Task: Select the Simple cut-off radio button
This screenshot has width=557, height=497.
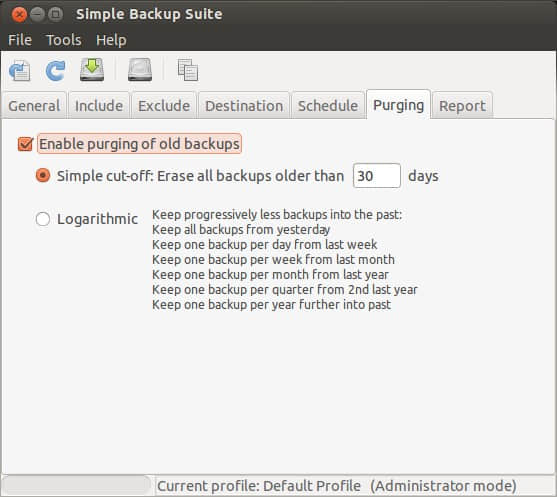Action: point(43,175)
